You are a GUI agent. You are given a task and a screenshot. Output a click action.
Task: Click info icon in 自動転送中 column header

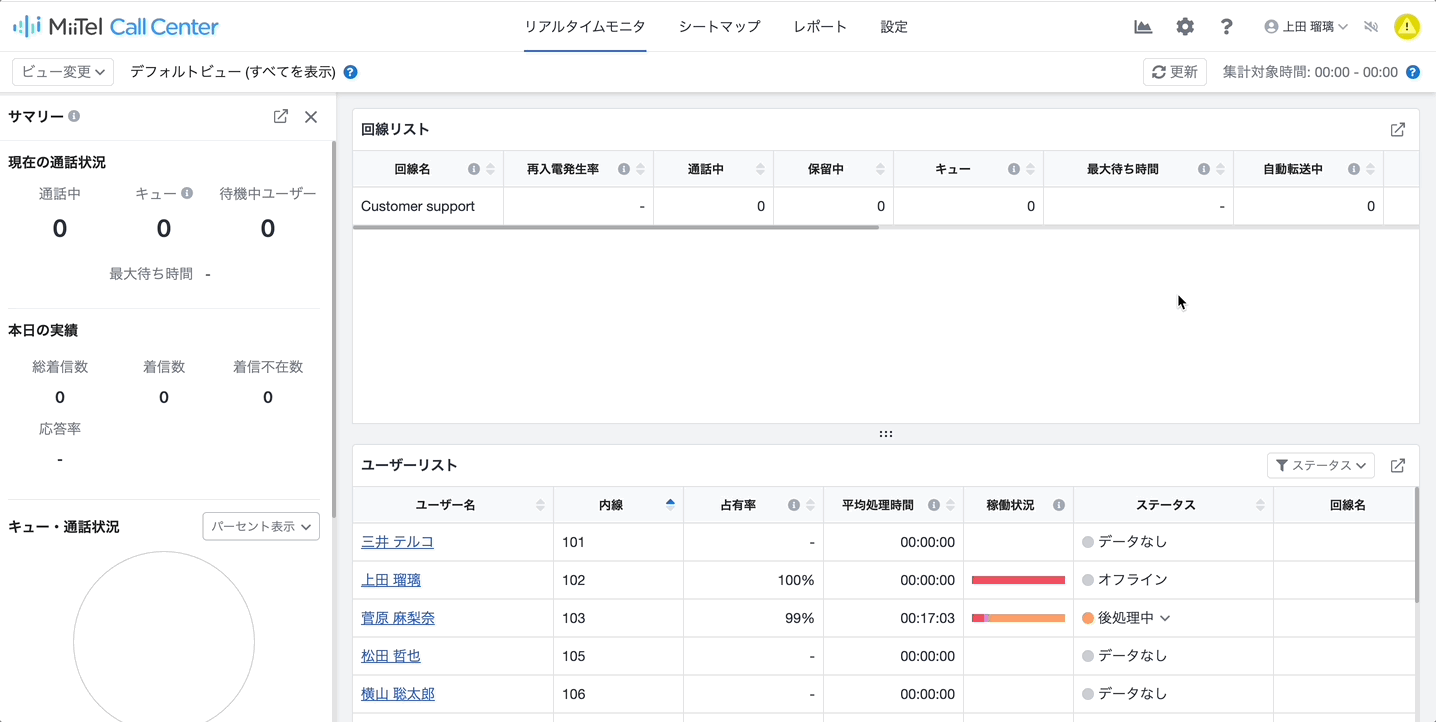click(1354, 169)
